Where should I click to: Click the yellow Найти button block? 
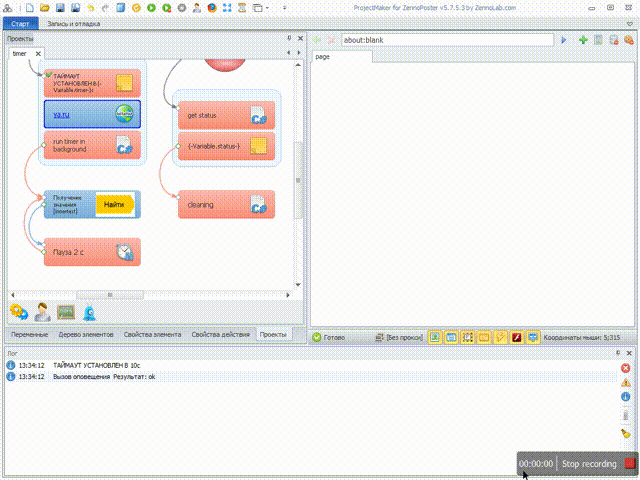click(115, 204)
